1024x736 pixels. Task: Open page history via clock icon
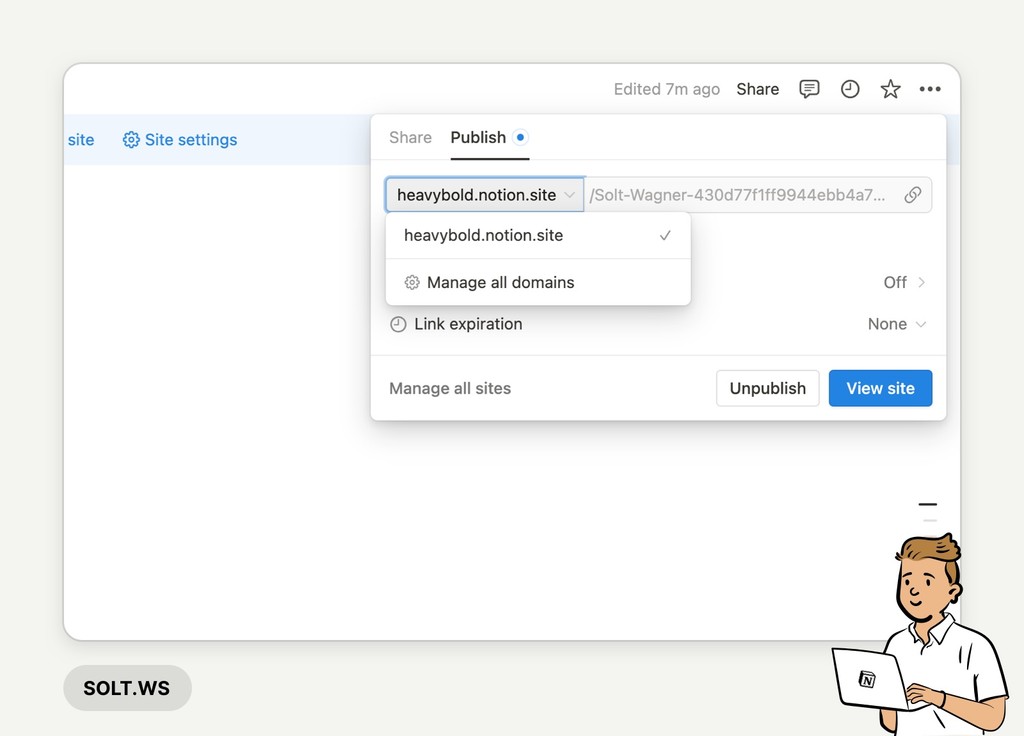point(850,89)
